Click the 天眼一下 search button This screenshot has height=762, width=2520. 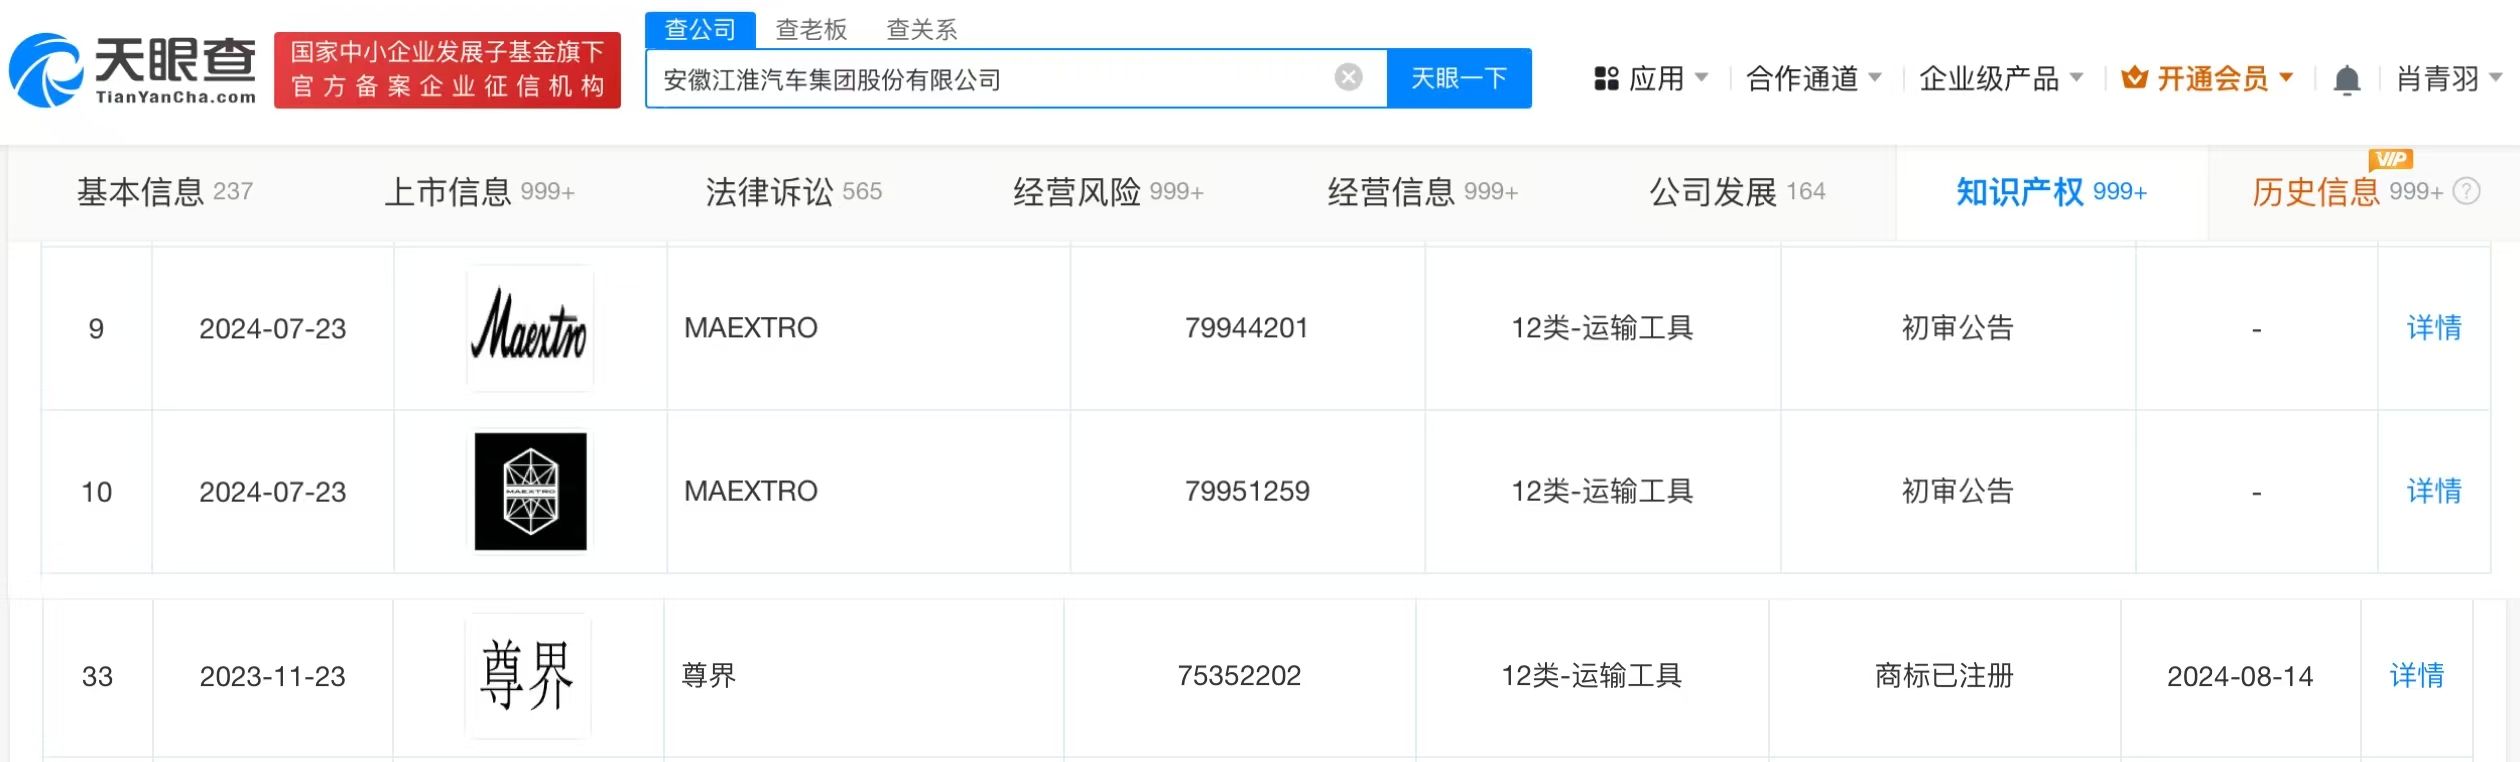pos(1459,78)
